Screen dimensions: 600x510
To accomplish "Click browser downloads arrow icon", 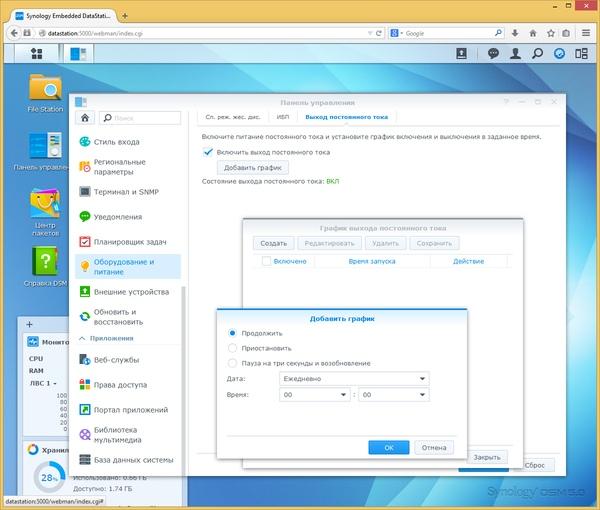I will 515,33.
